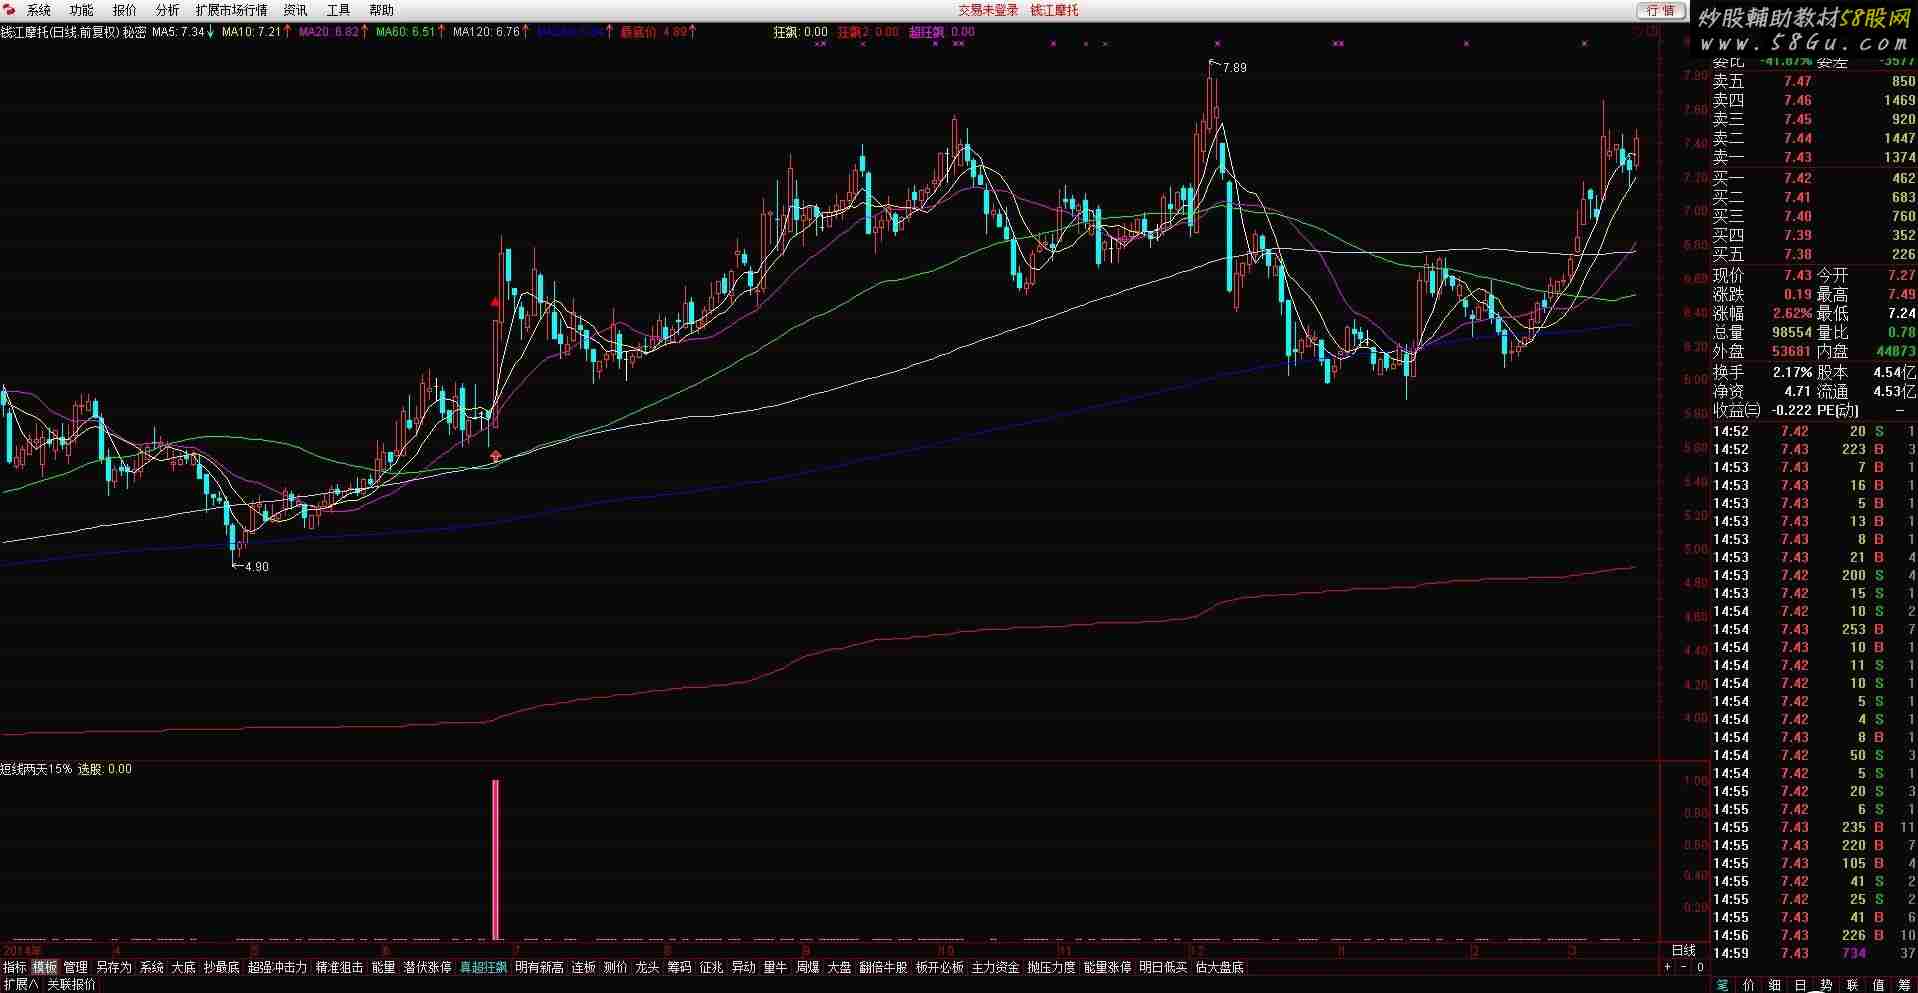1918x993 pixels.
Task: Open the 功能 menu
Action: pos(82,10)
